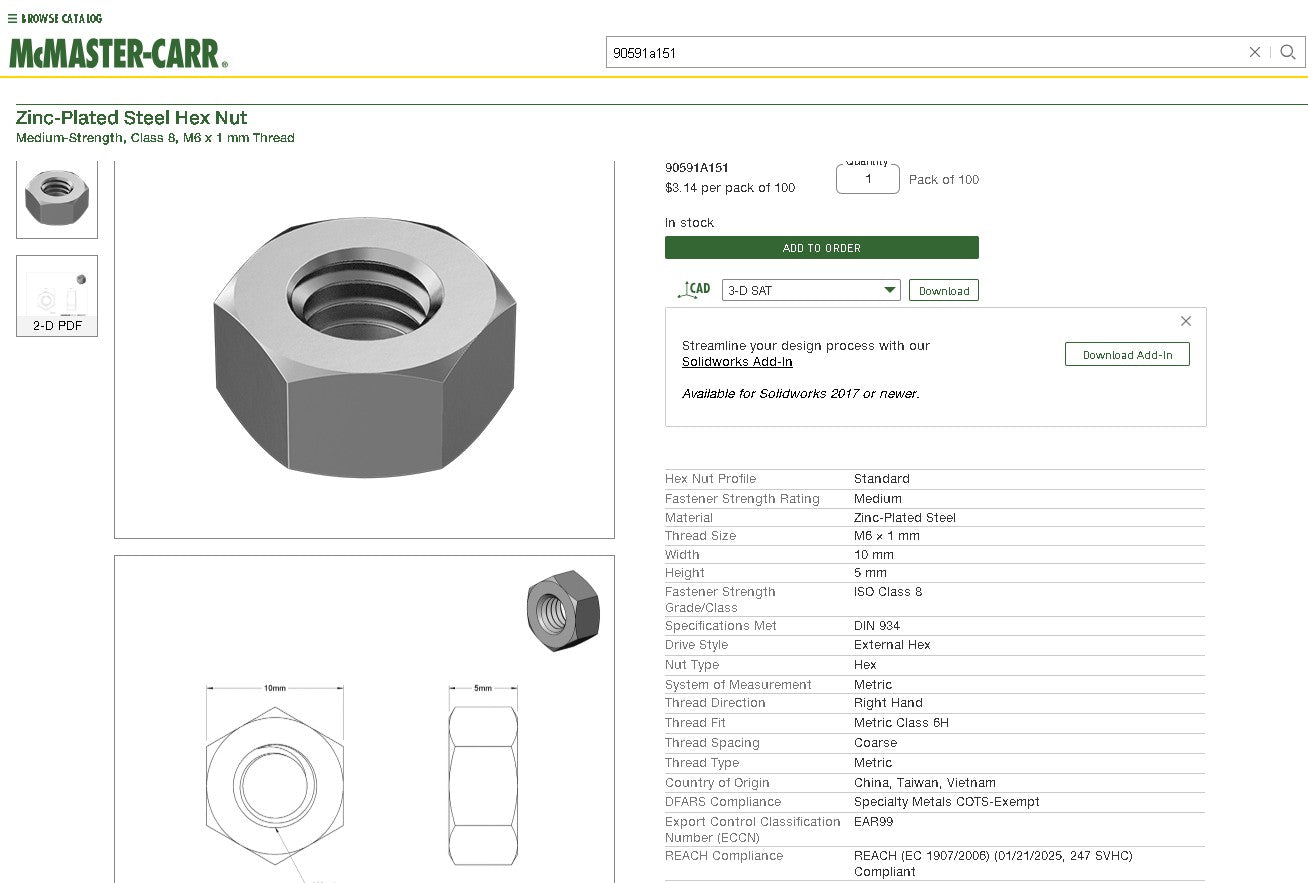Click the CAD icon beside the format dropdown

(694, 290)
